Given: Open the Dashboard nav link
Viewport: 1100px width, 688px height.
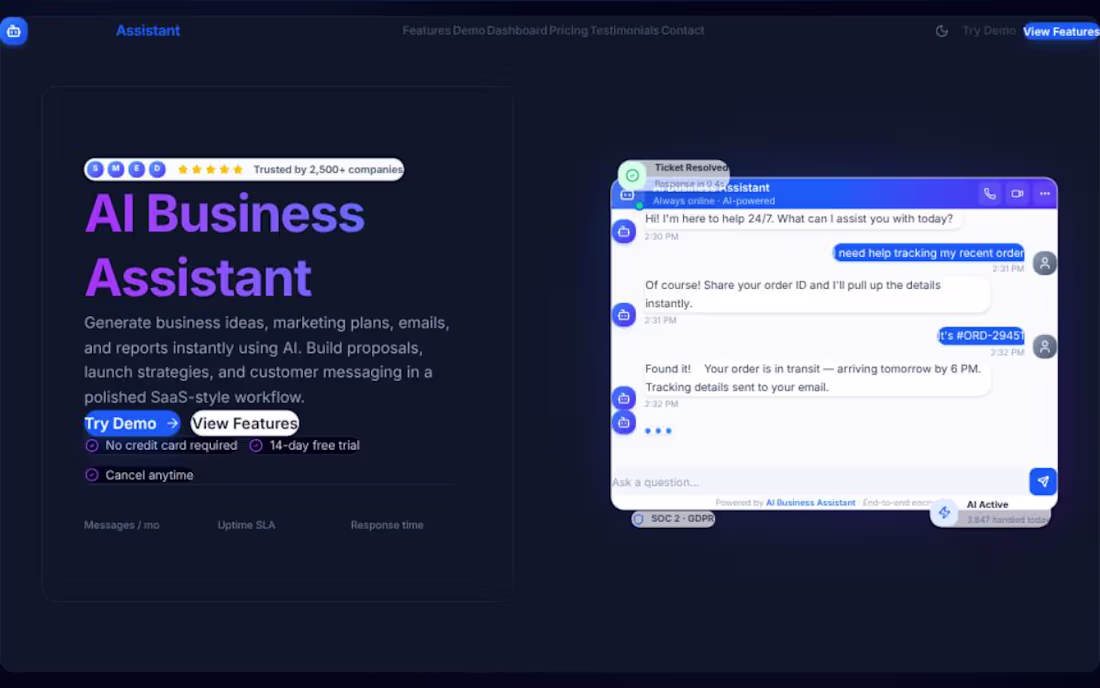Looking at the screenshot, I should (x=517, y=31).
